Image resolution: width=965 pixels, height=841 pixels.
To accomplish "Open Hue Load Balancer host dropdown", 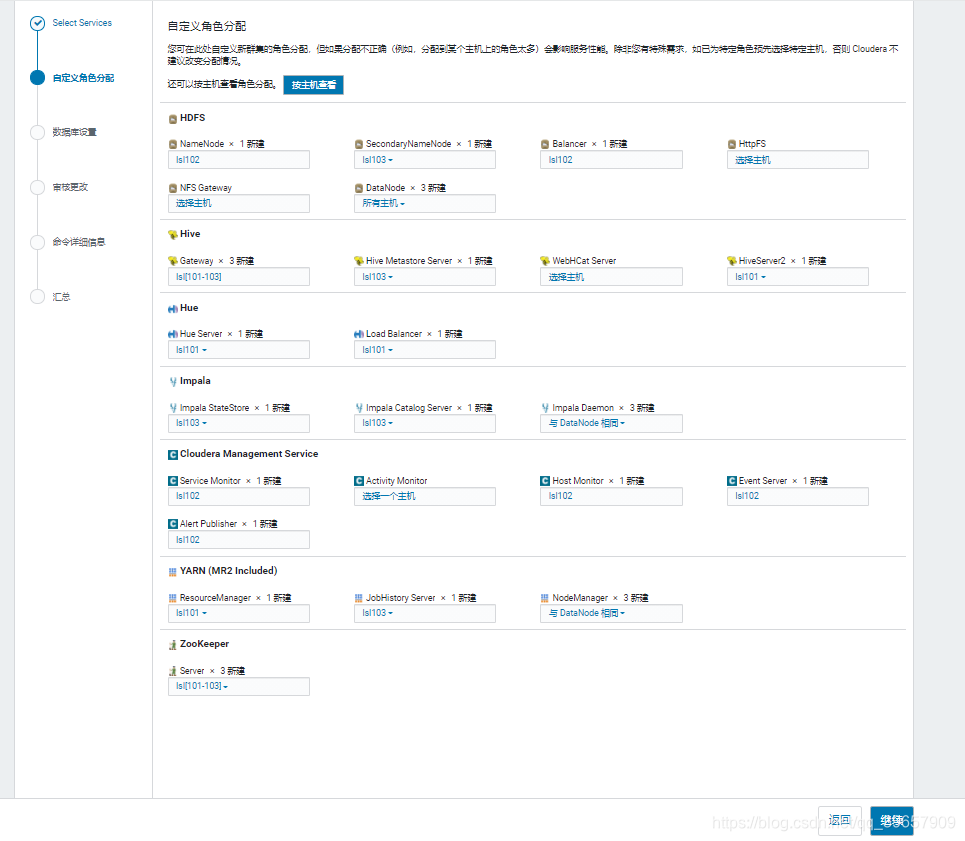I will click(x=425, y=350).
